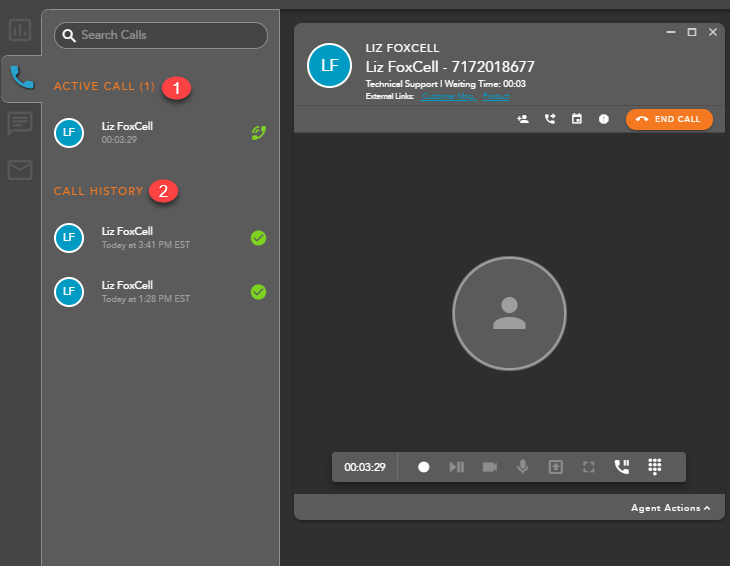The width and height of the screenshot is (730, 566).
Task: Open the Product external link
Action: click(497, 96)
